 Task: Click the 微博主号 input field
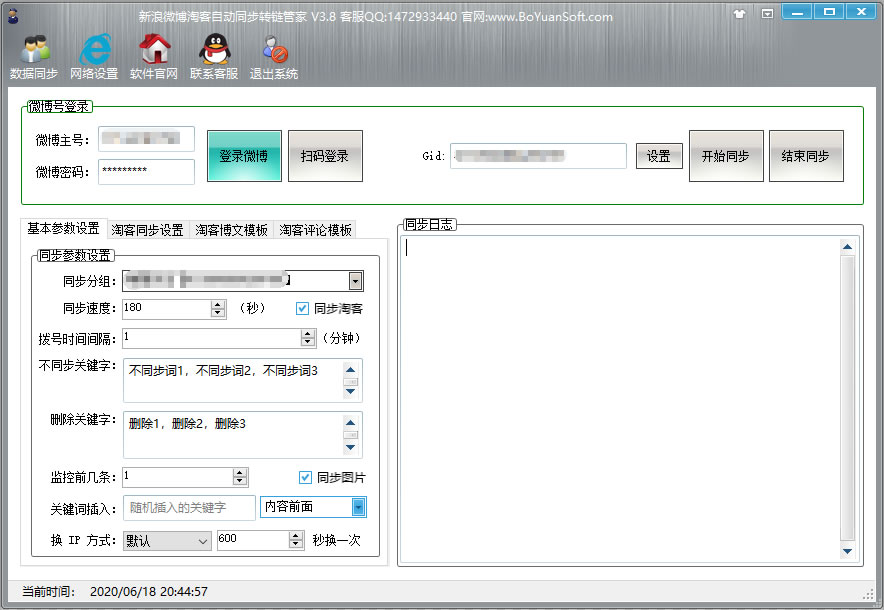147,139
